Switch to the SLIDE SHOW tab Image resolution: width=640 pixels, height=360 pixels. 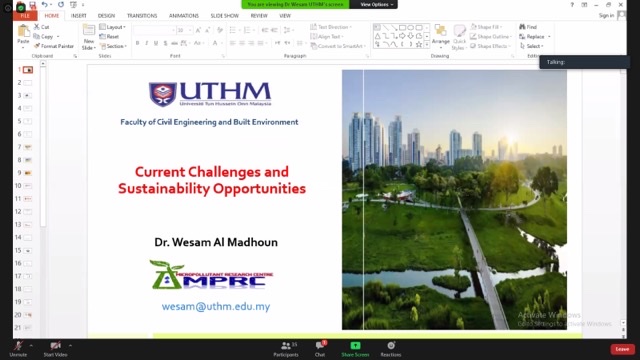224,16
